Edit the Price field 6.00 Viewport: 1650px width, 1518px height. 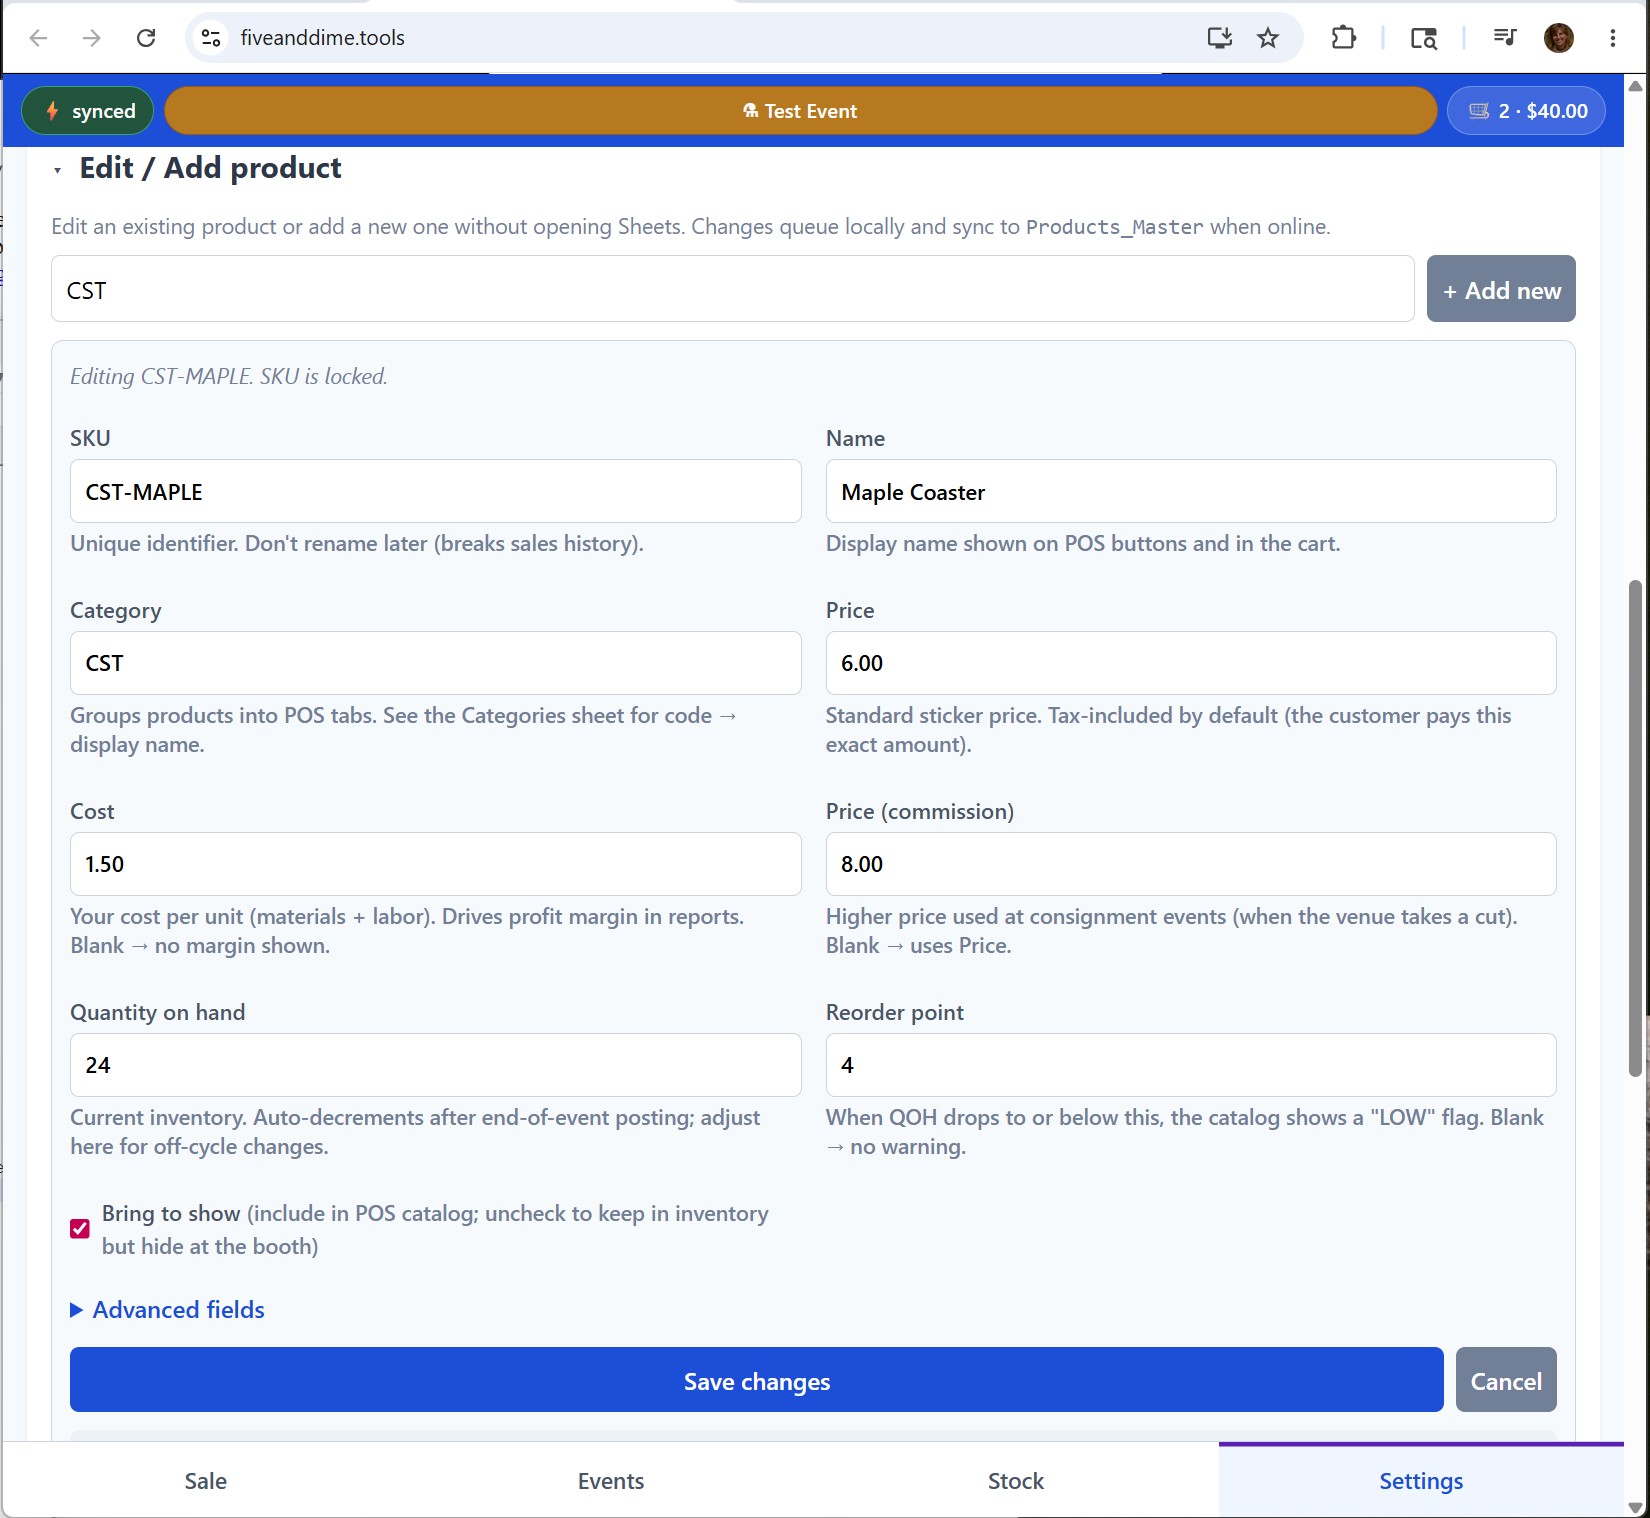tap(1191, 663)
